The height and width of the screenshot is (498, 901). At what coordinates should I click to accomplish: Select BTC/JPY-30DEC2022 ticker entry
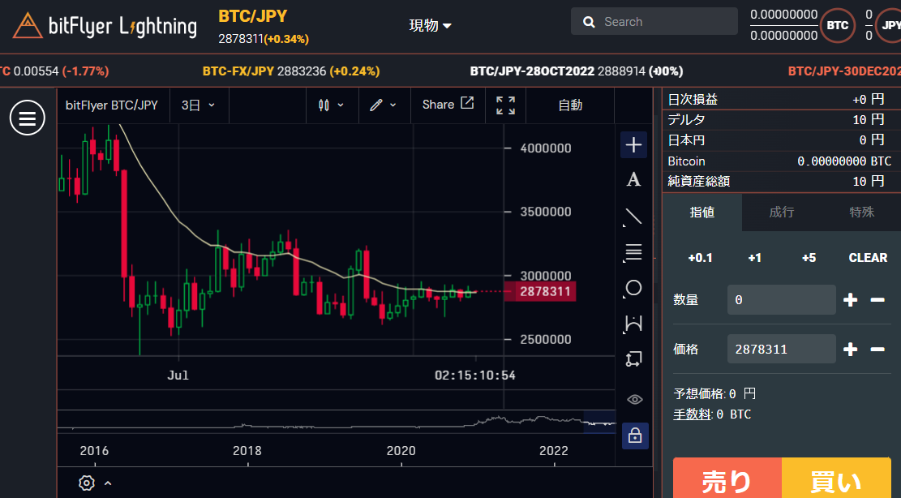[844, 71]
